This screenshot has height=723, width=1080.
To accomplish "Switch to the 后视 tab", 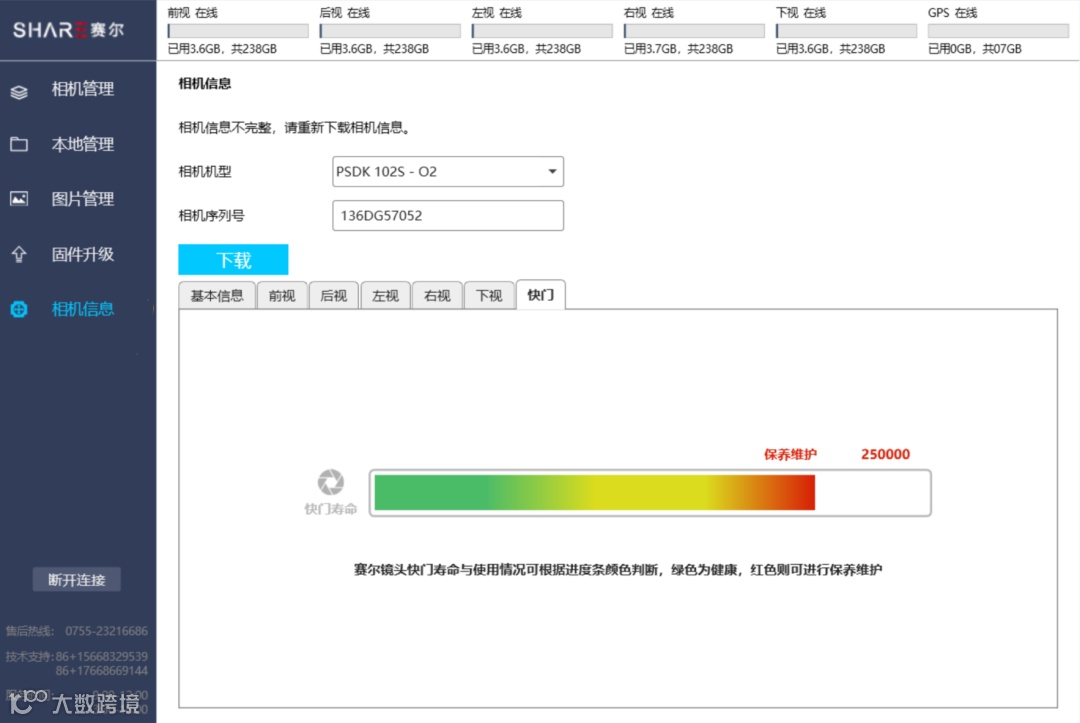I will [333, 295].
